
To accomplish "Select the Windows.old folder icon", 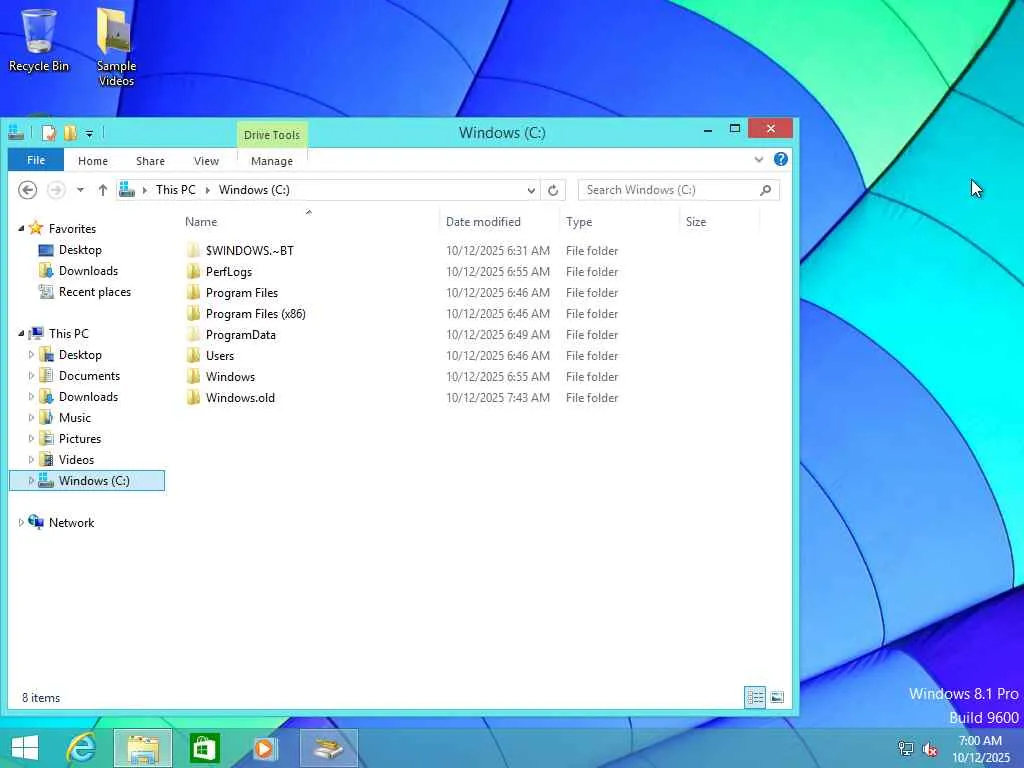I will (x=193, y=397).
